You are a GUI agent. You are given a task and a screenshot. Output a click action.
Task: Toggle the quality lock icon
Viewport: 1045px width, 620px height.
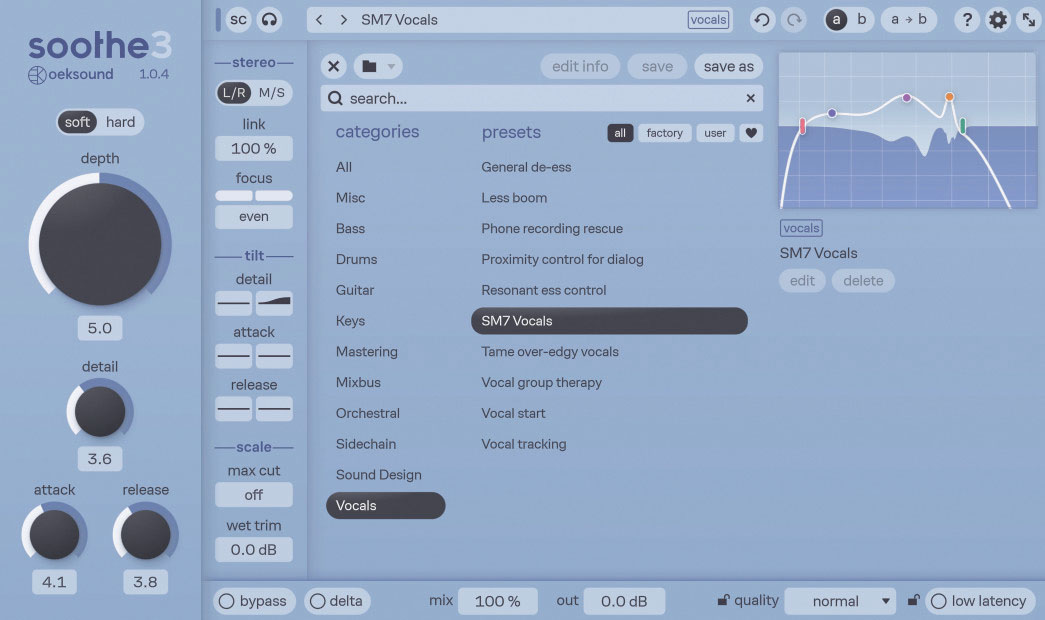click(x=723, y=600)
